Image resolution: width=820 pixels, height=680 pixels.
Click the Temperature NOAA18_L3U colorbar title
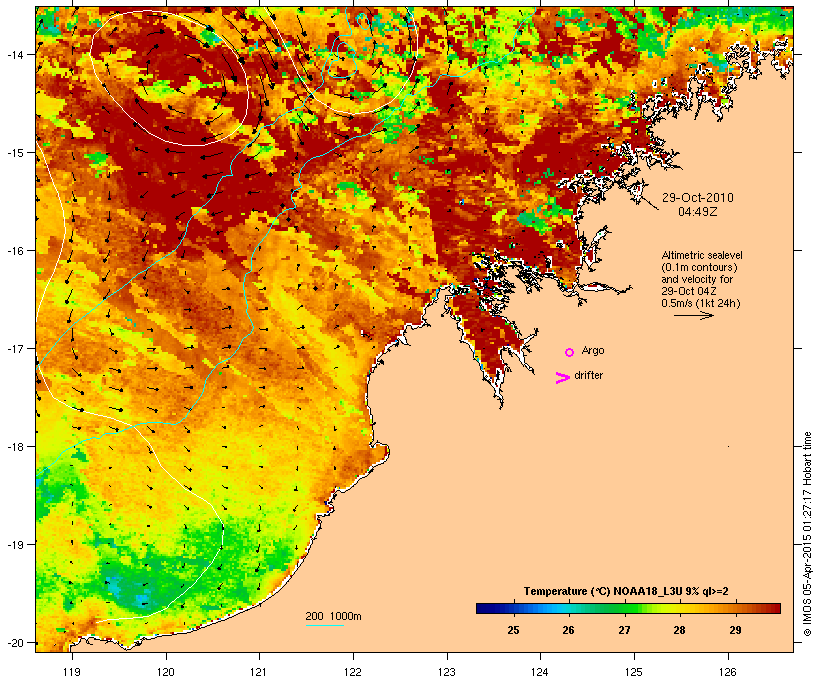pos(626,591)
